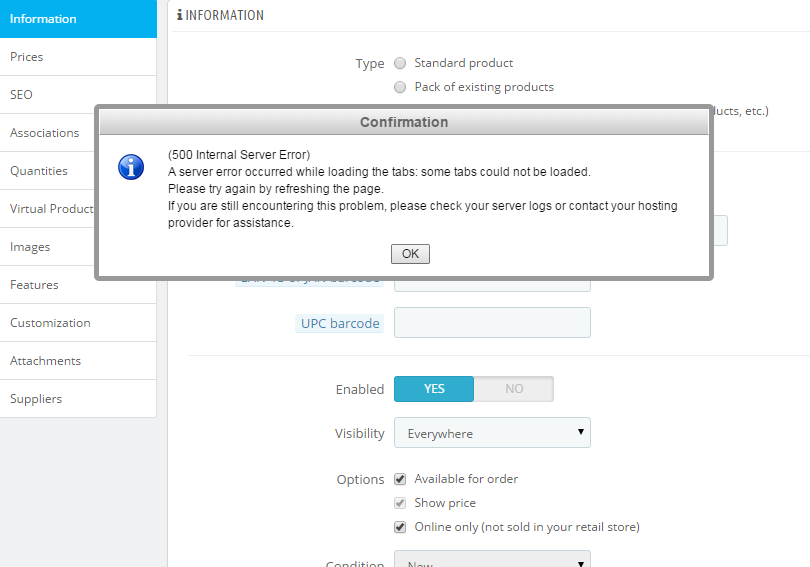Click the info icon beside INFORMATION heading
Screen dimensions: 810x567
tap(179, 15)
